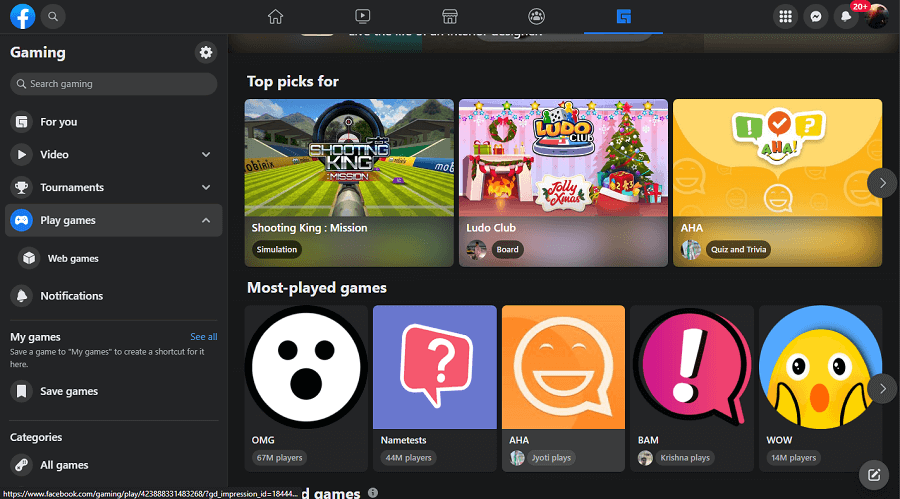Click the Jyoti plays label
900x499 pixels.
[551, 458]
